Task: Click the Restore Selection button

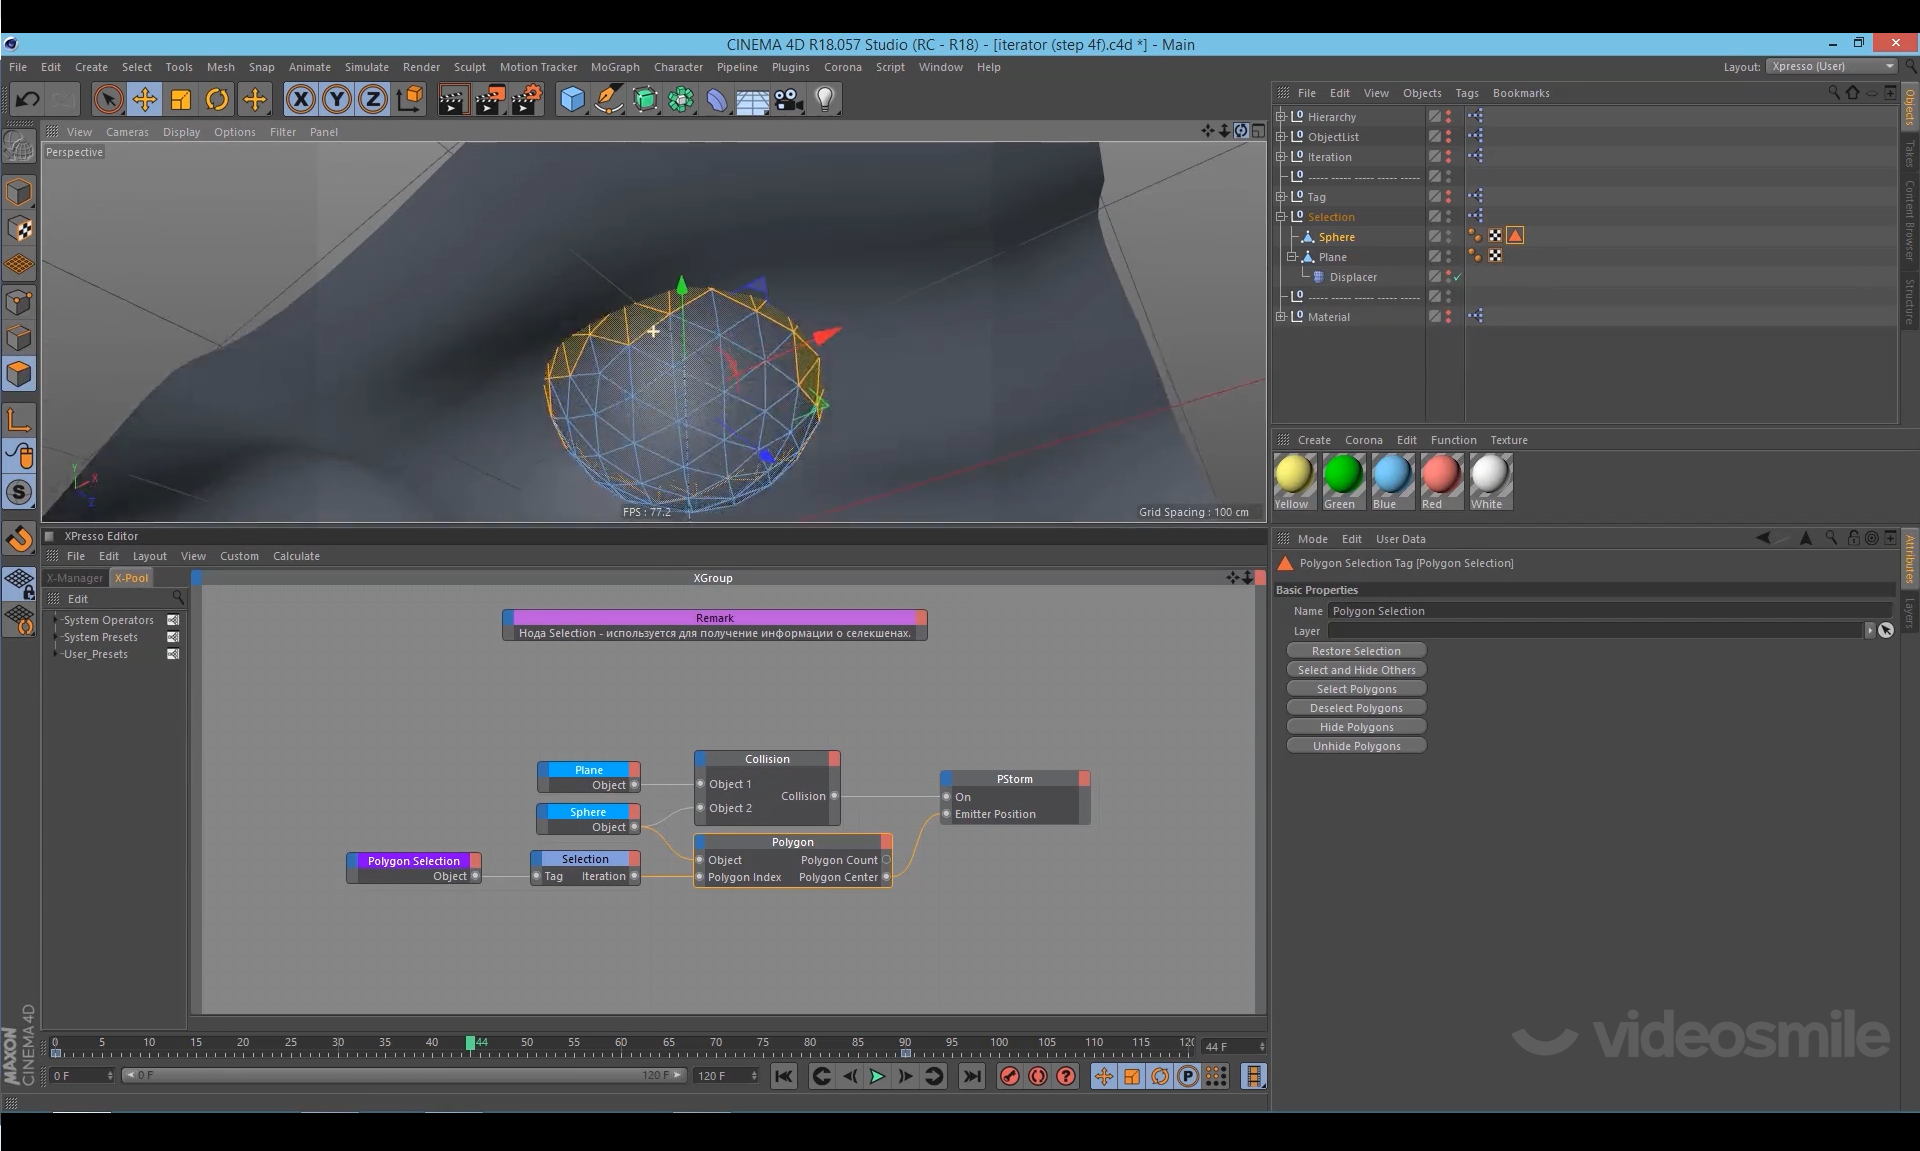Action: pos(1356,651)
